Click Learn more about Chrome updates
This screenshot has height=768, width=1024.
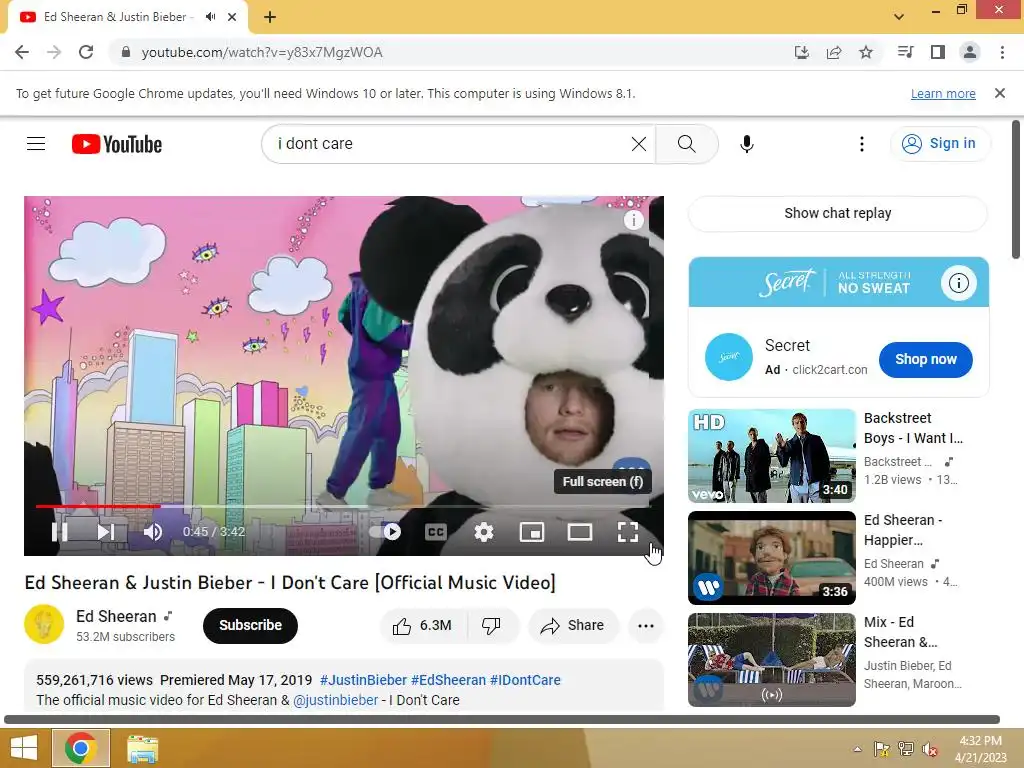coord(943,93)
